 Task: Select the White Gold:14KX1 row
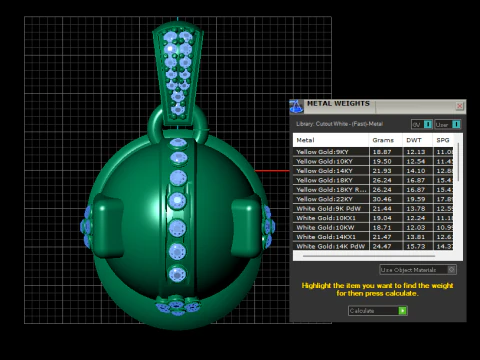tap(373, 237)
